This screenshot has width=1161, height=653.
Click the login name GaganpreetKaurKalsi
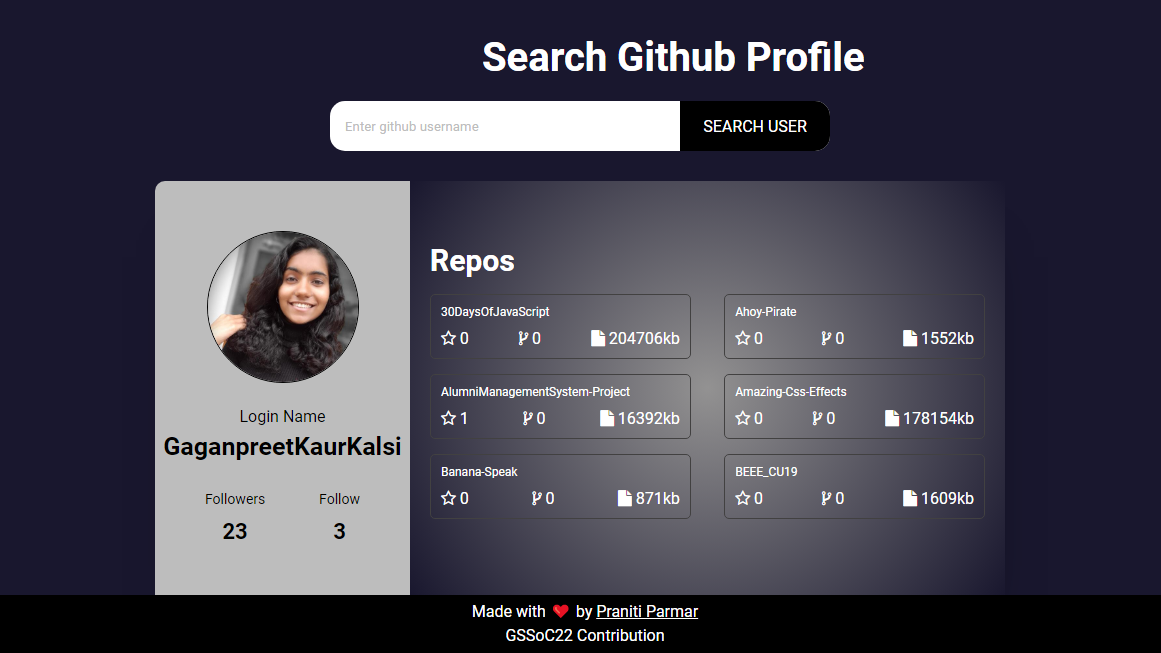(x=282, y=447)
